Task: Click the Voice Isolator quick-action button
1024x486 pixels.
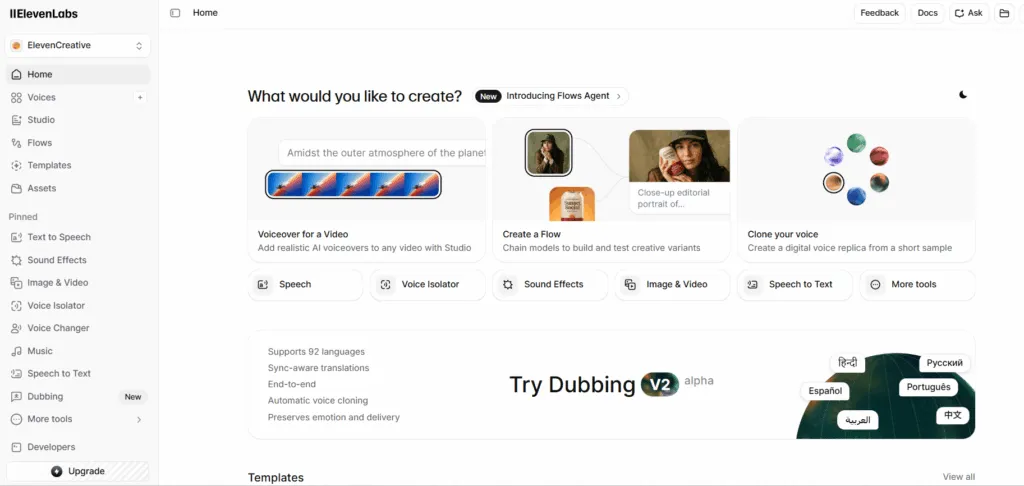Action: pos(428,285)
